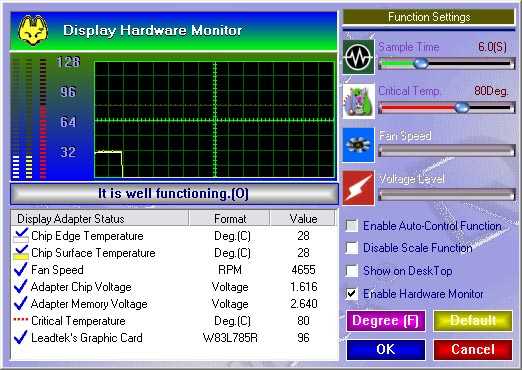This screenshot has height=370, width=522.
Task: Click the Critical Temp slider handle
Action: (x=462, y=107)
